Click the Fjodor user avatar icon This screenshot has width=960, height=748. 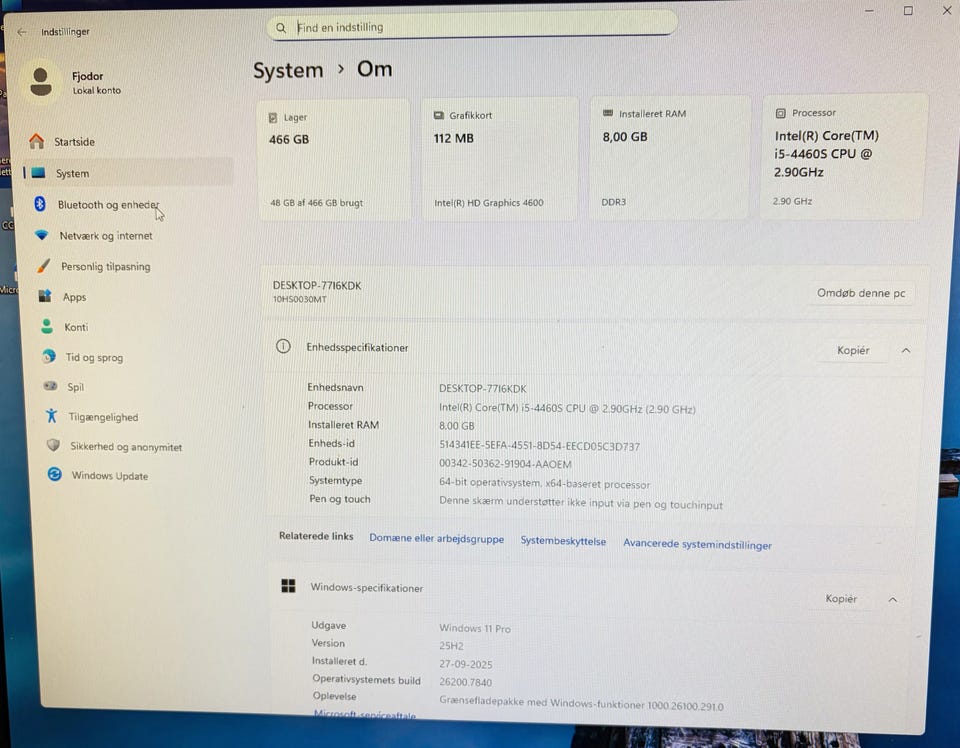[41, 82]
